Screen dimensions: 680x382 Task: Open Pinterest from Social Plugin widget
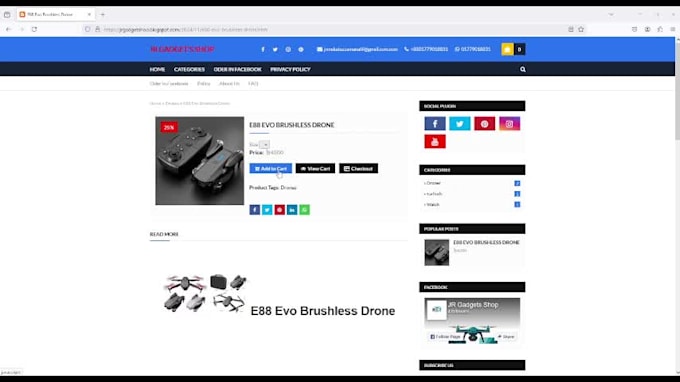(x=484, y=124)
